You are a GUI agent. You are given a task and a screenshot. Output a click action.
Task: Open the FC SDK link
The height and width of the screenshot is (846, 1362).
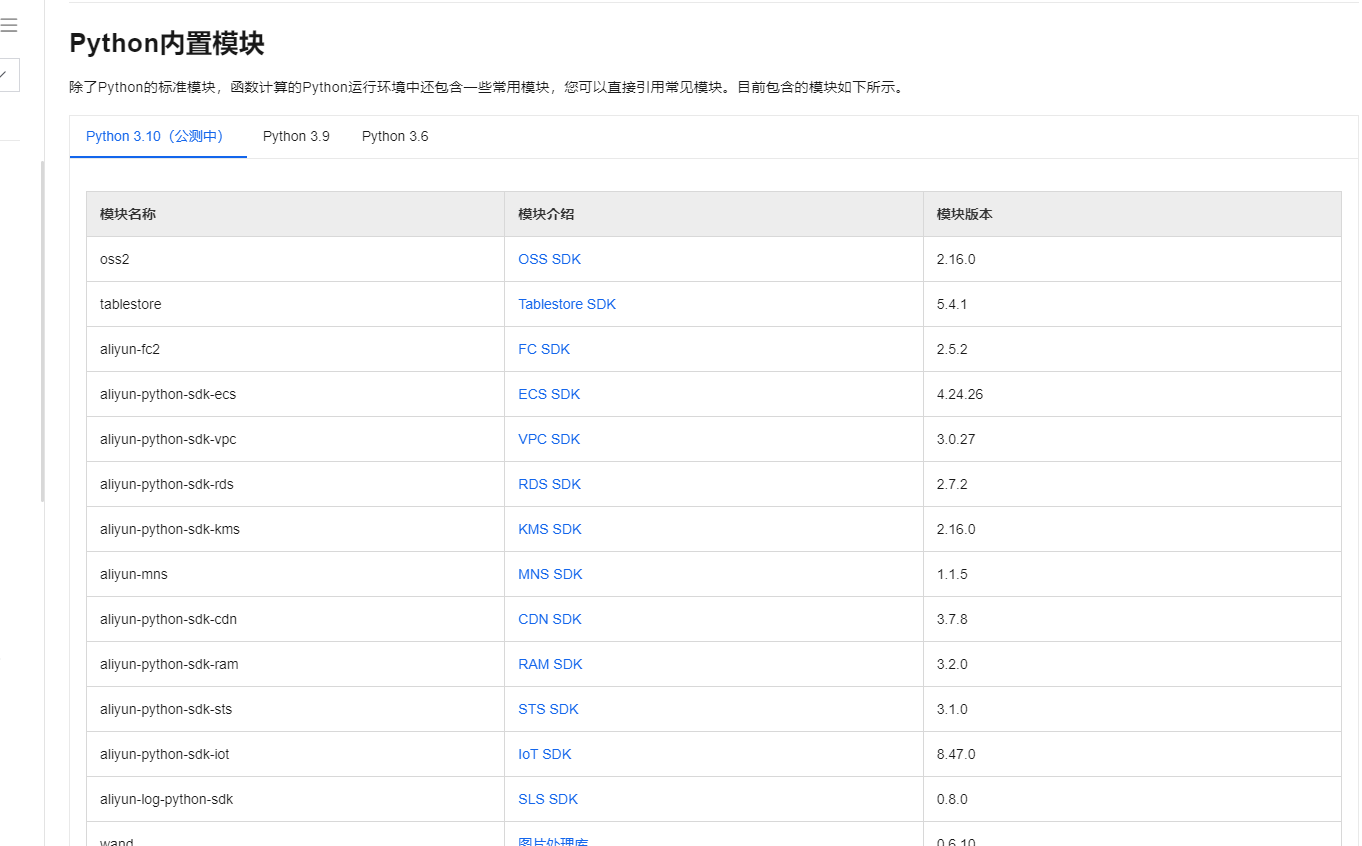[x=544, y=349]
